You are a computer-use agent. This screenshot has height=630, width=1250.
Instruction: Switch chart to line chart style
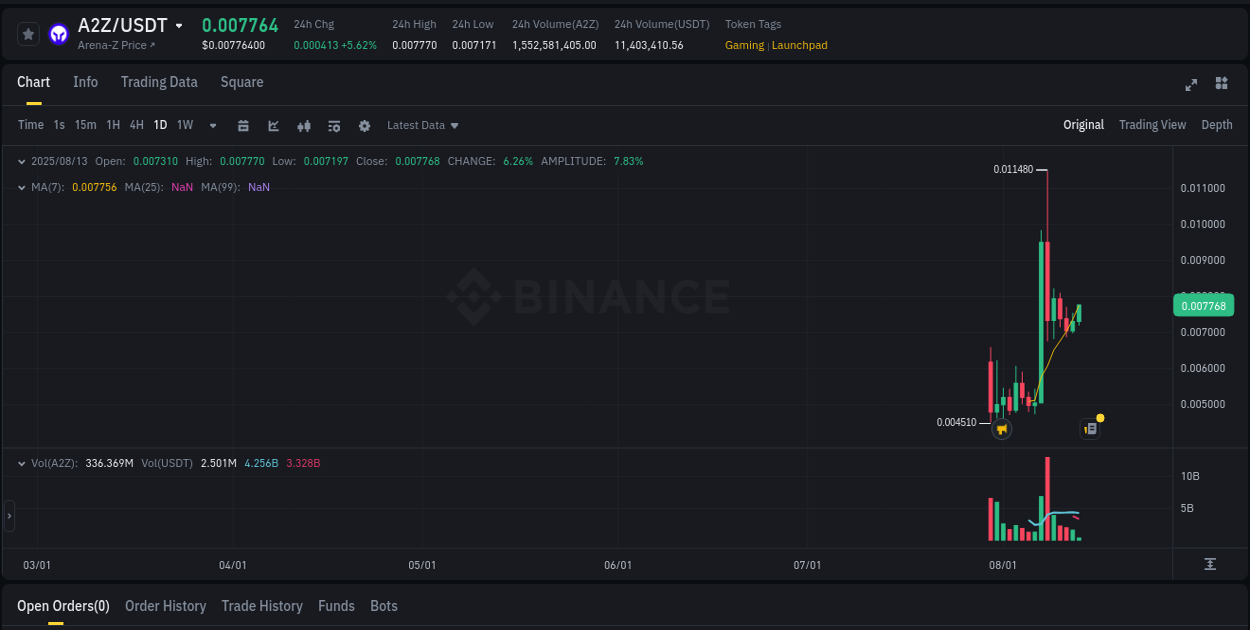point(273,125)
